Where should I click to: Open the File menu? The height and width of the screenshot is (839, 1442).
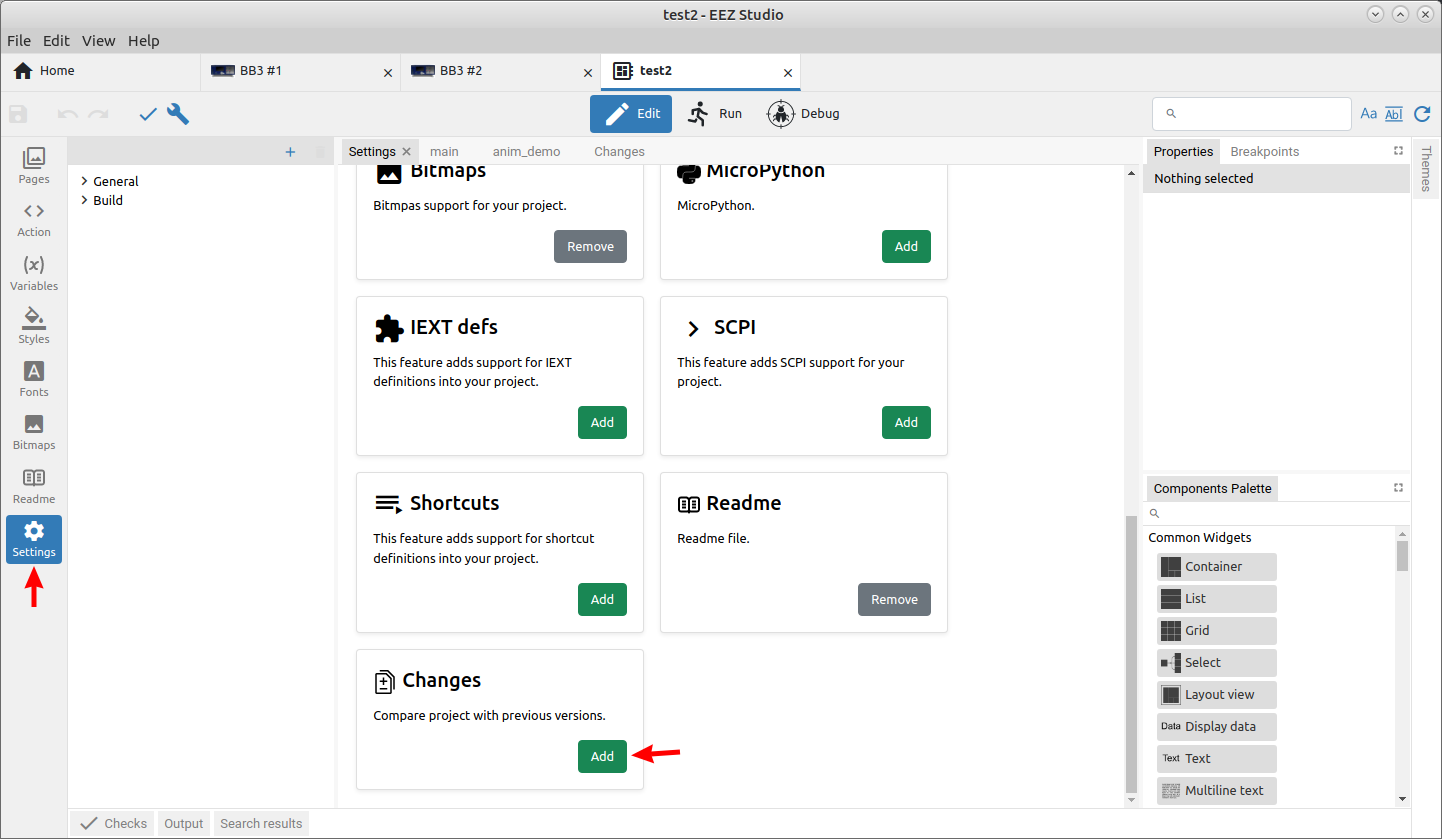click(x=19, y=41)
